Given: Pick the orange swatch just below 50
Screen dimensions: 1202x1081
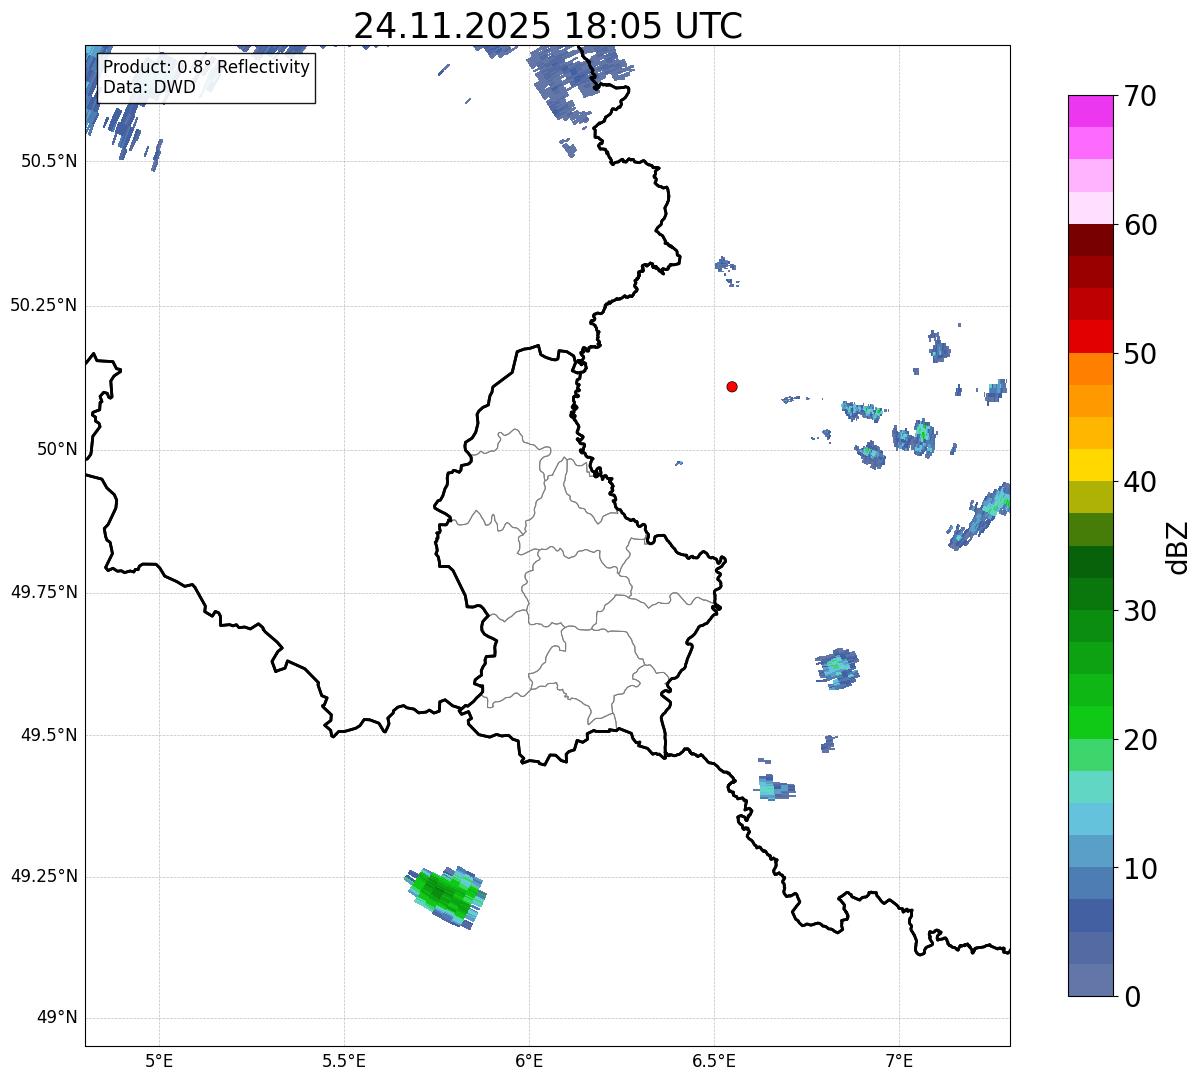Looking at the screenshot, I should (x=1091, y=369).
